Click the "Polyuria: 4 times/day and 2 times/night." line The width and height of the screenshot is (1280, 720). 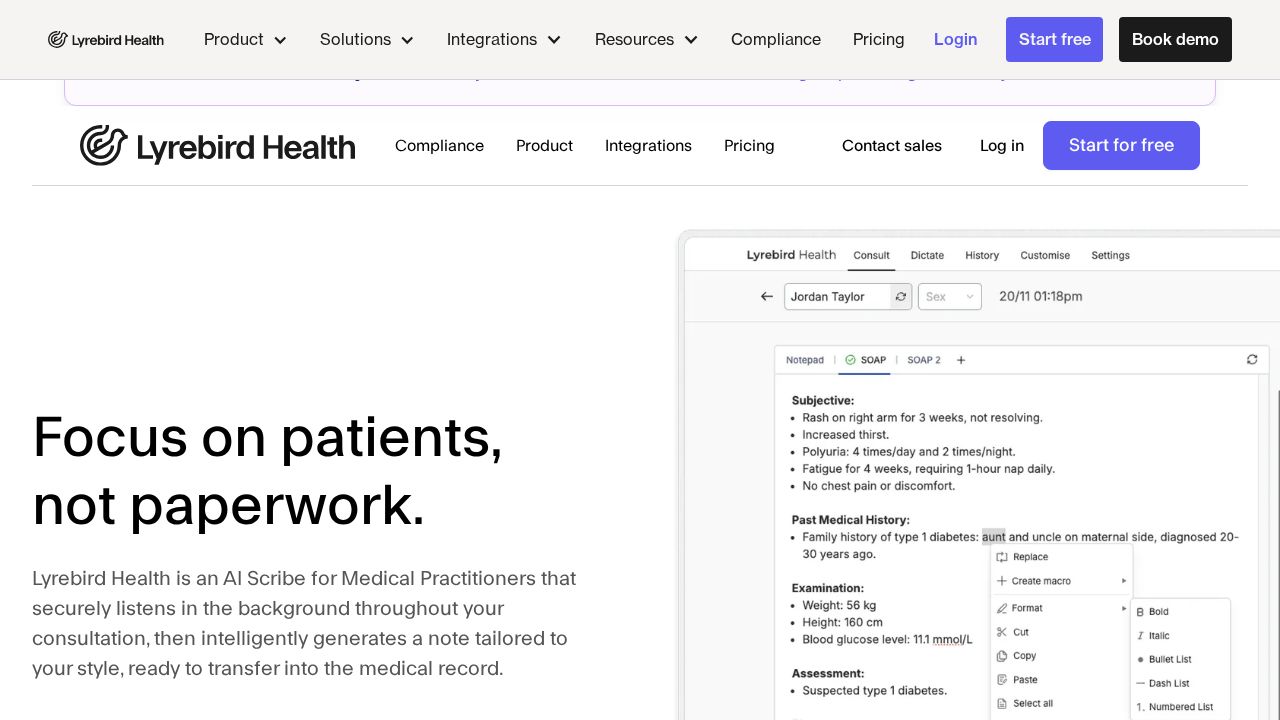[908, 452]
